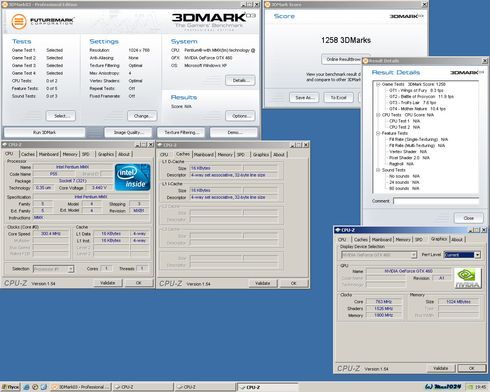Open the Image Quality... tool
490x392 pixels.
point(128,132)
